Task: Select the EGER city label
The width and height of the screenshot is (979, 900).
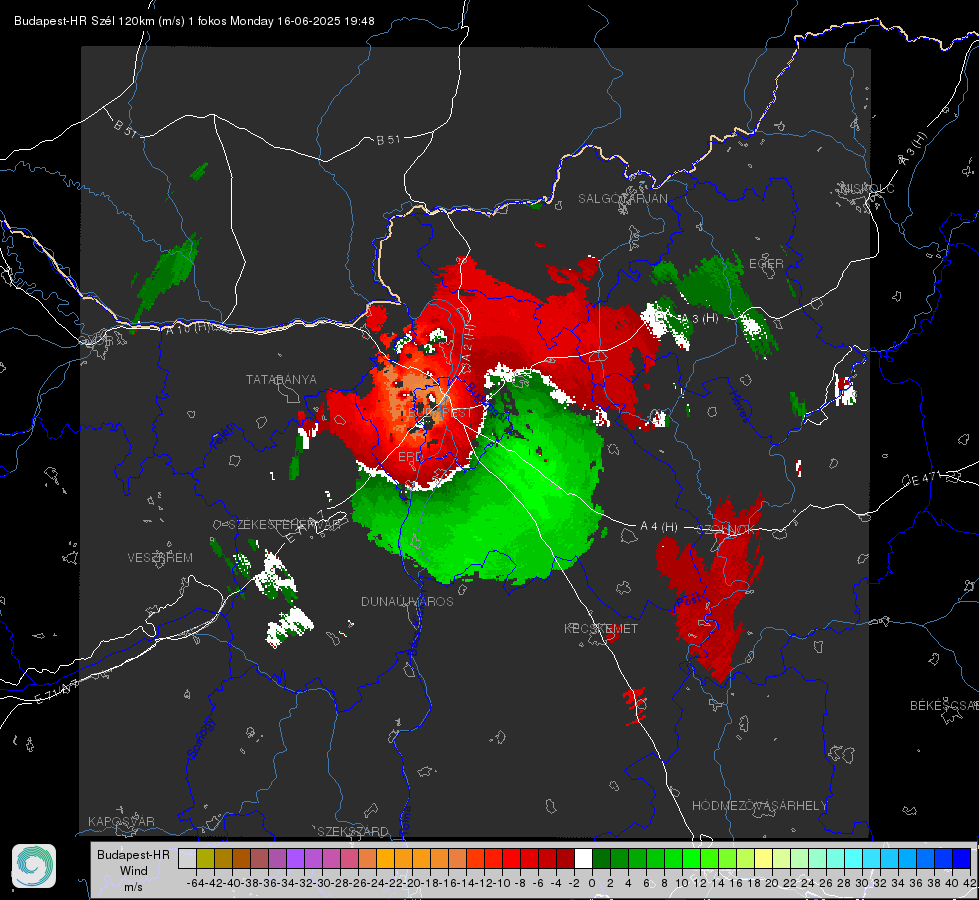Action: pyautogui.click(x=766, y=264)
